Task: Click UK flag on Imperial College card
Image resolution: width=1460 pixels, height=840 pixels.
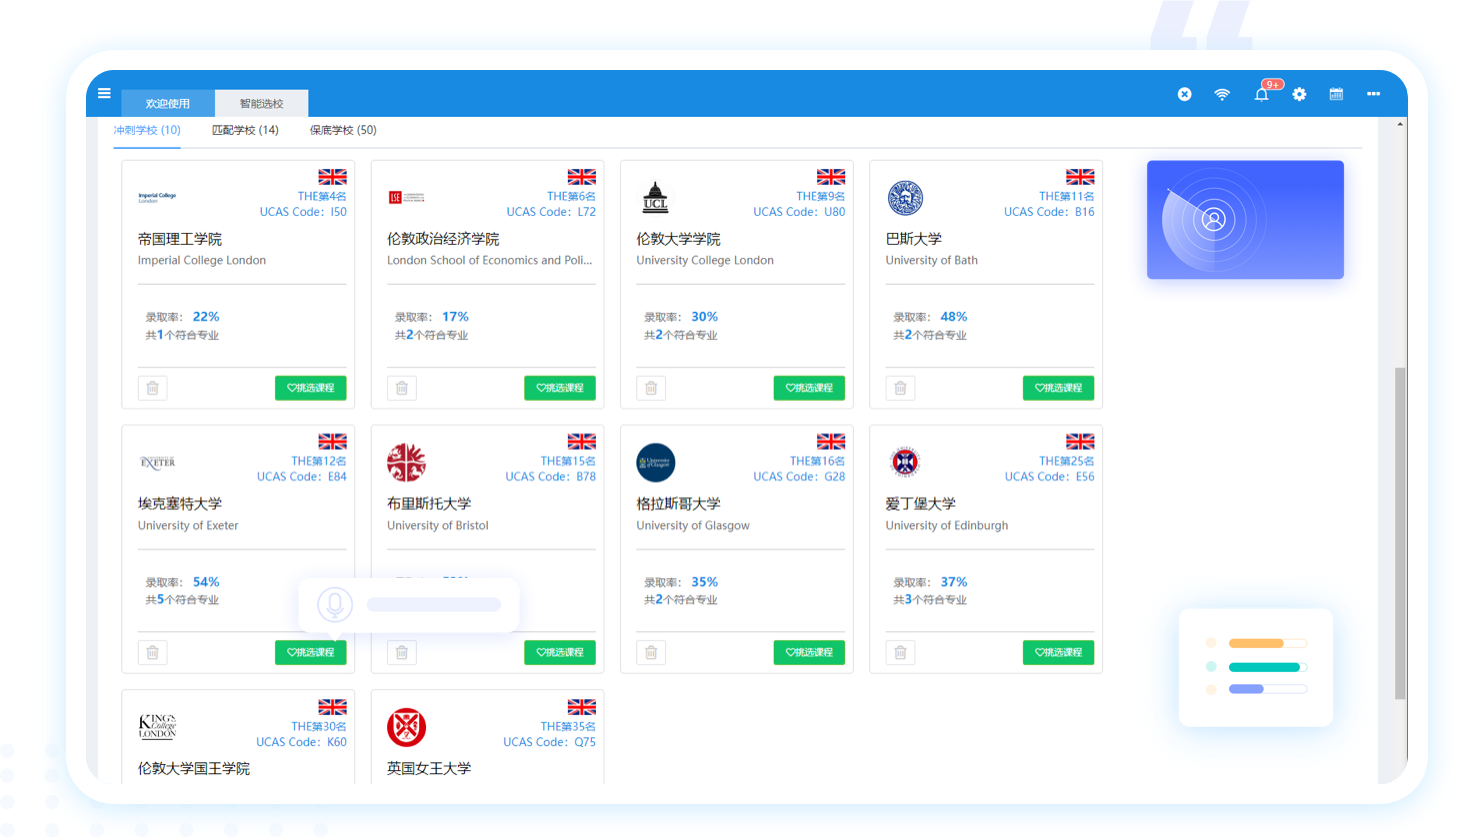Action: (333, 177)
